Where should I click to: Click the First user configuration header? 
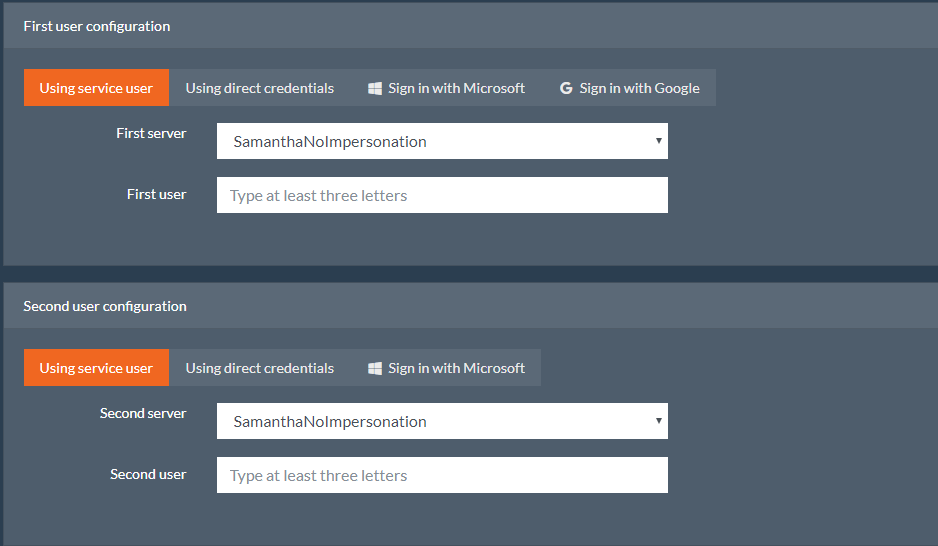97,26
